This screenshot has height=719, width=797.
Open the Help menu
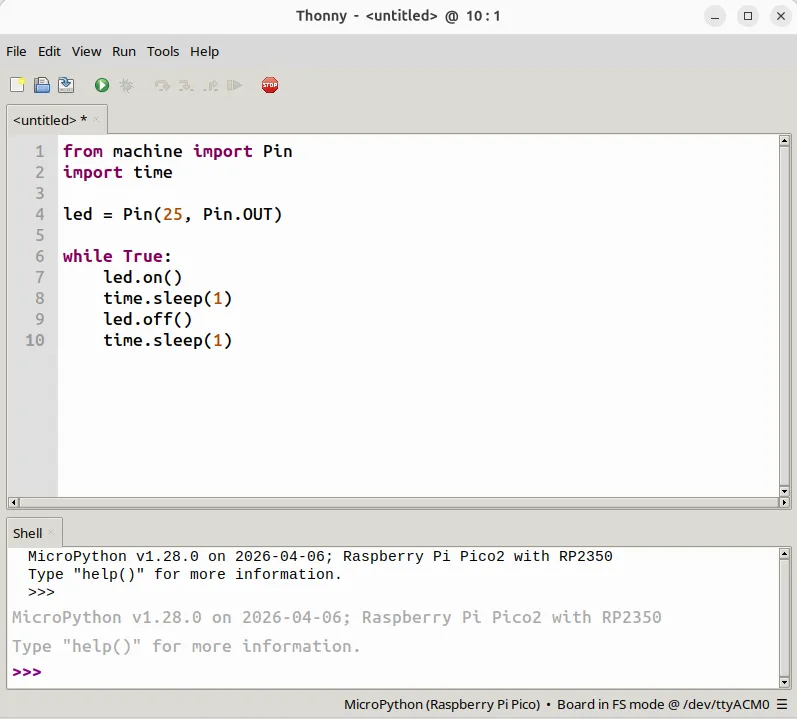coord(204,51)
